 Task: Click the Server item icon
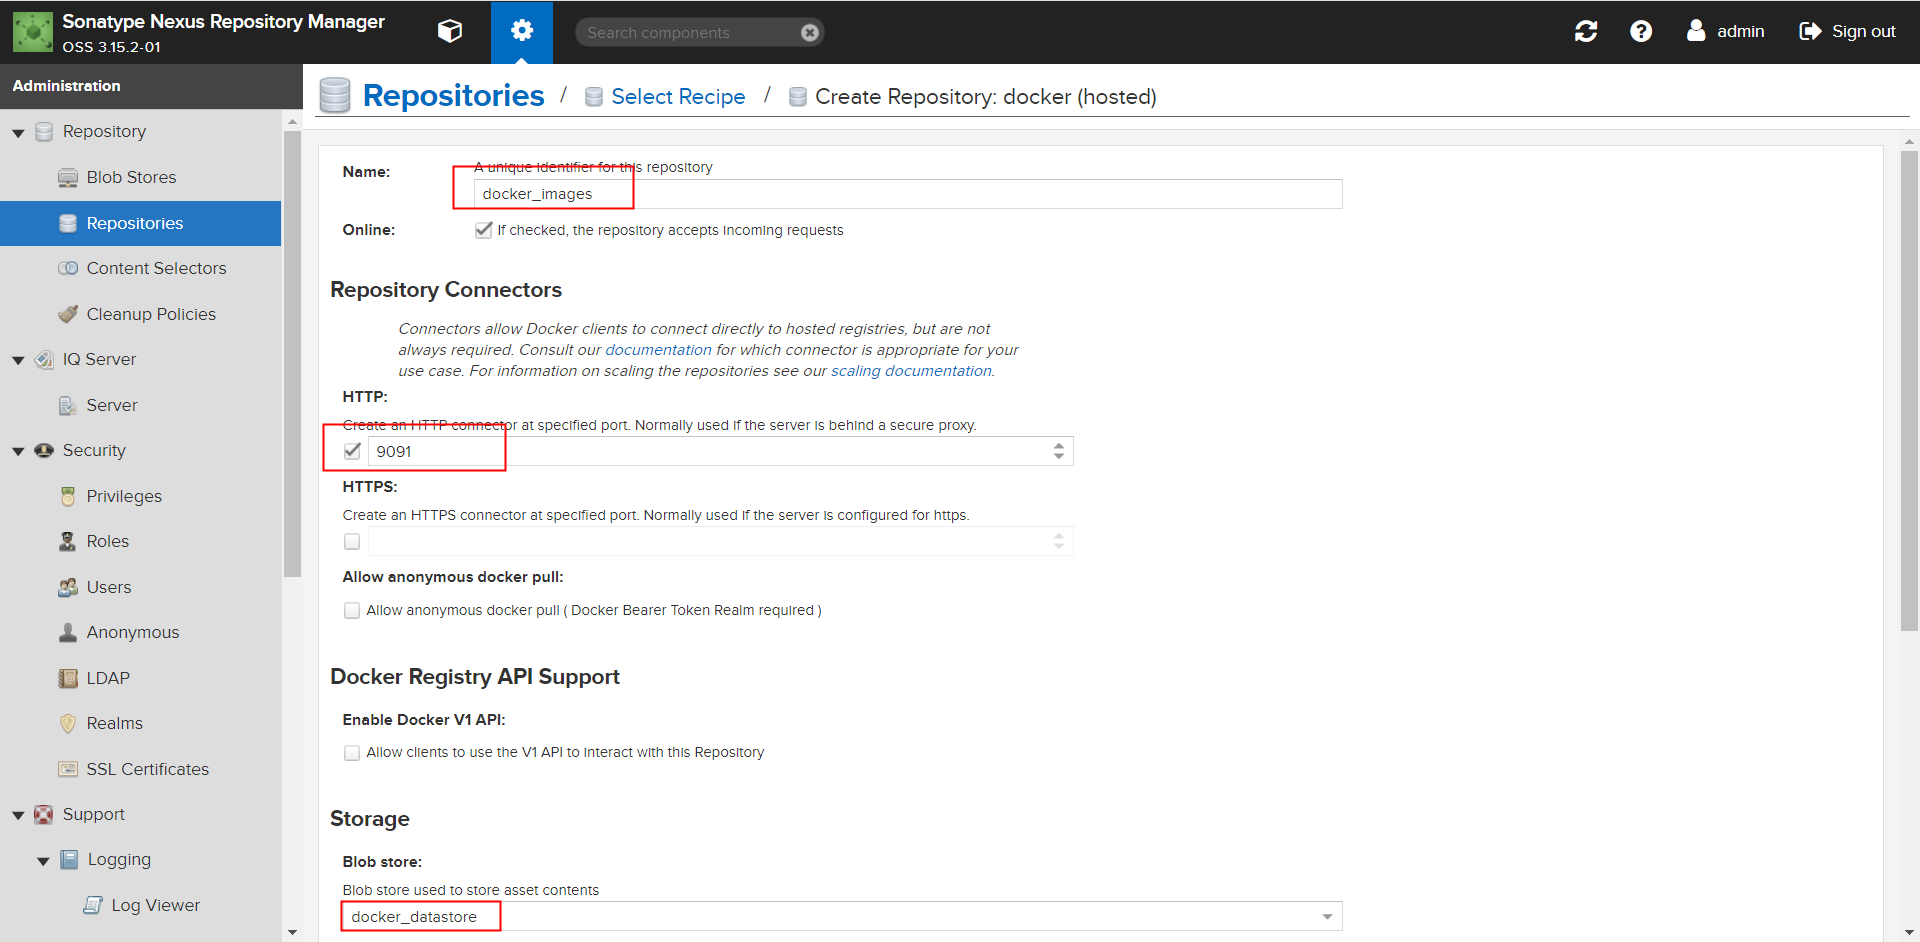tap(68, 405)
